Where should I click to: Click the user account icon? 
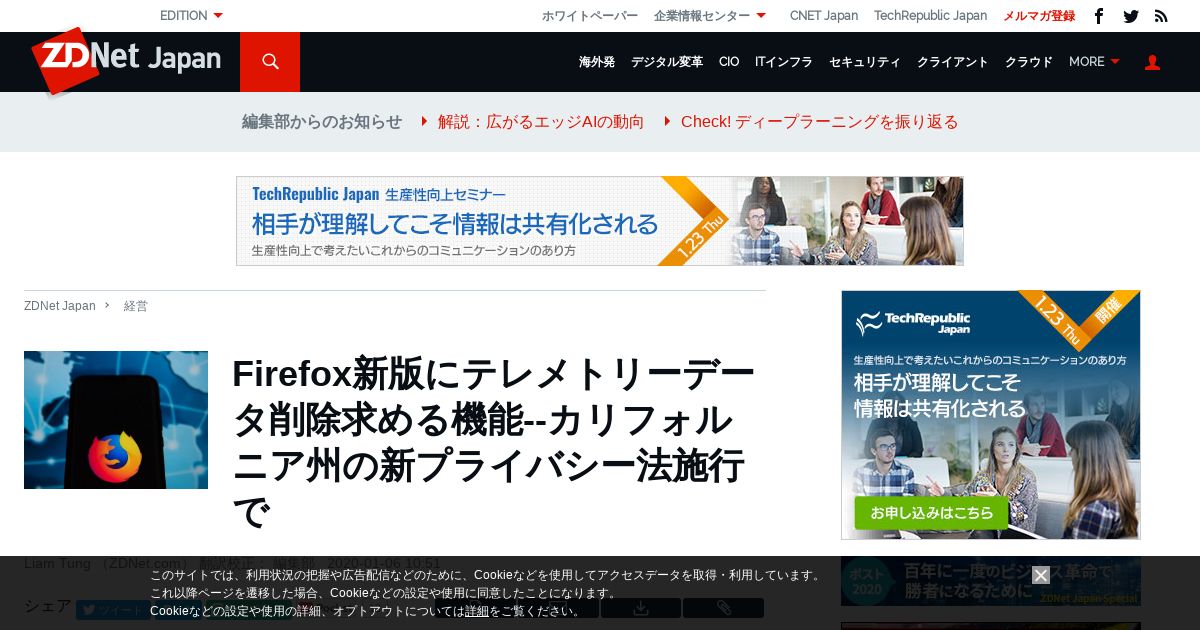[1152, 62]
